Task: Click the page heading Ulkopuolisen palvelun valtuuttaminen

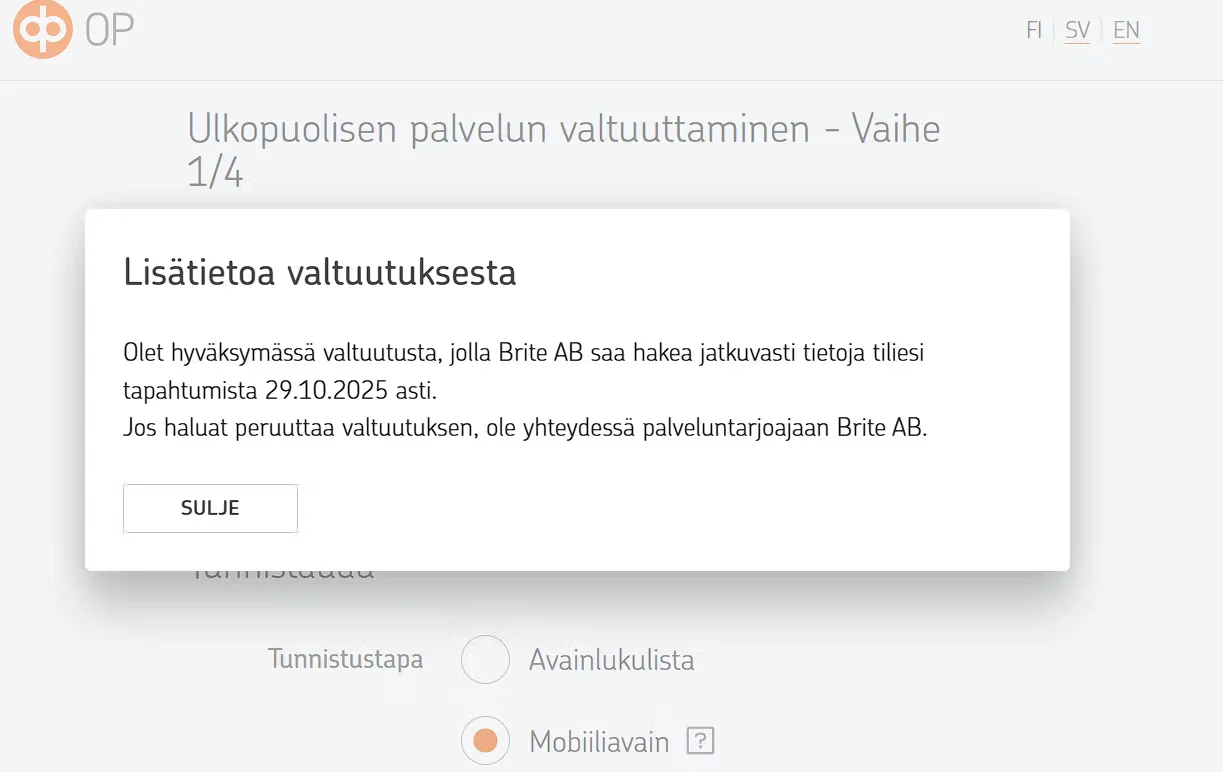Action: click(x=498, y=129)
